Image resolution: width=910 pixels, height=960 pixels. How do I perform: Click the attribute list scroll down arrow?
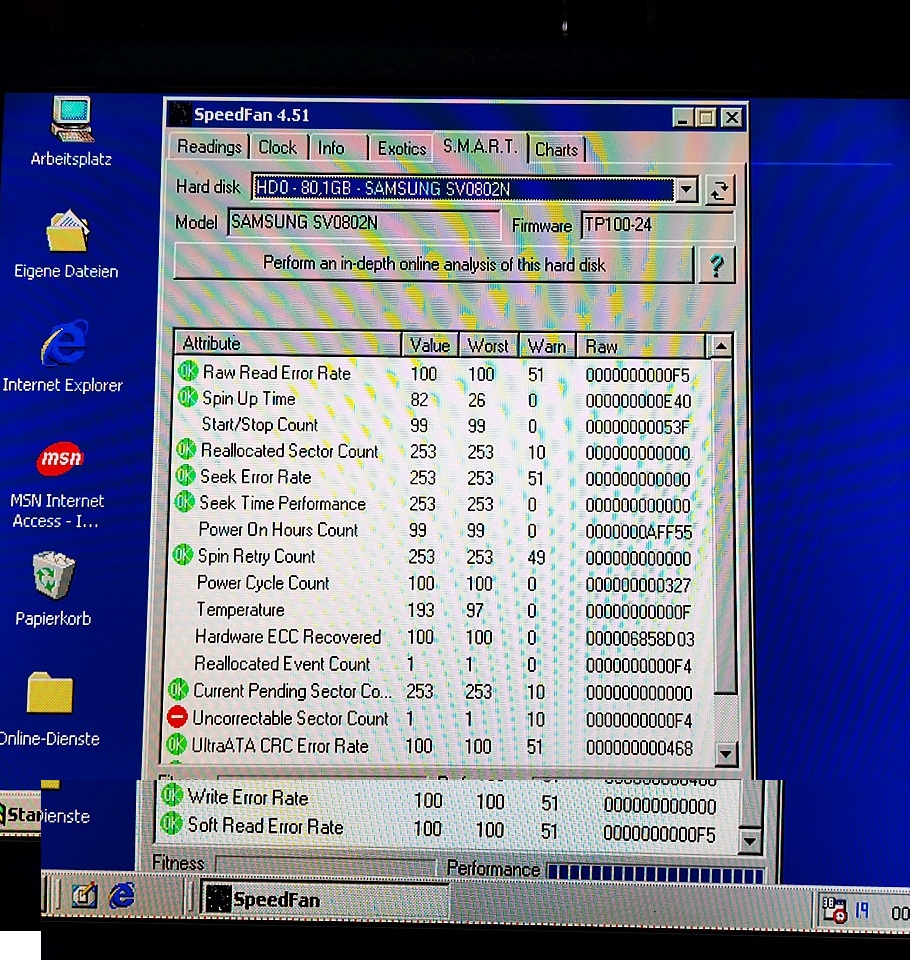(725, 754)
